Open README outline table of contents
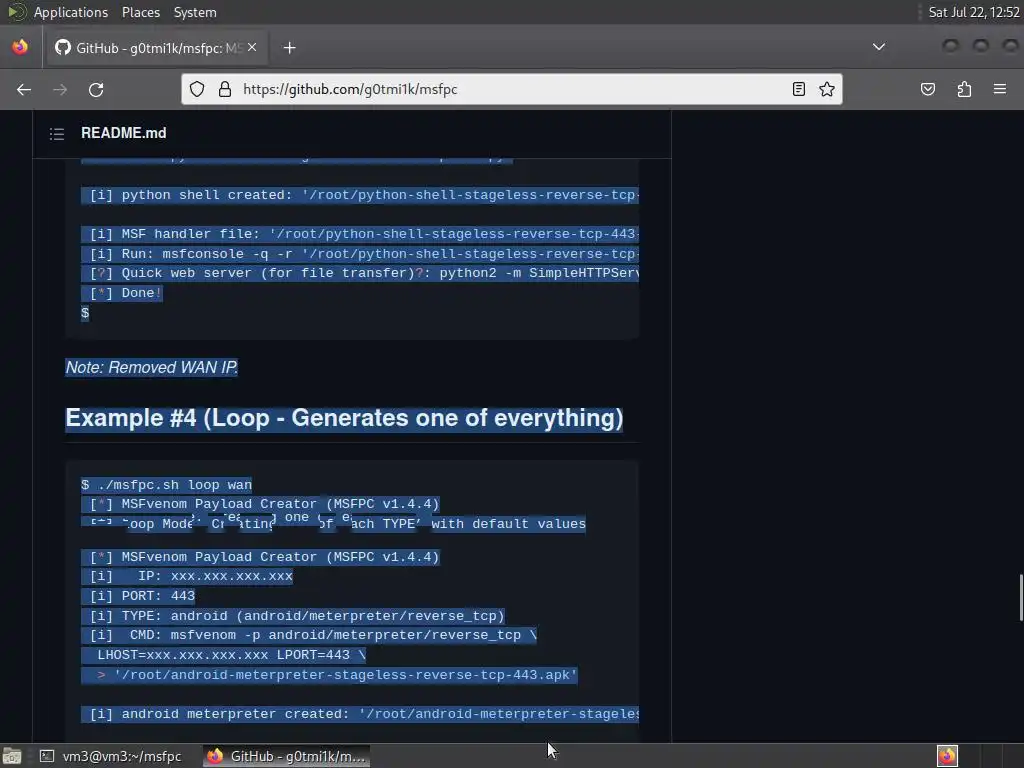Screen dimensions: 1024x768 pos(57,134)
